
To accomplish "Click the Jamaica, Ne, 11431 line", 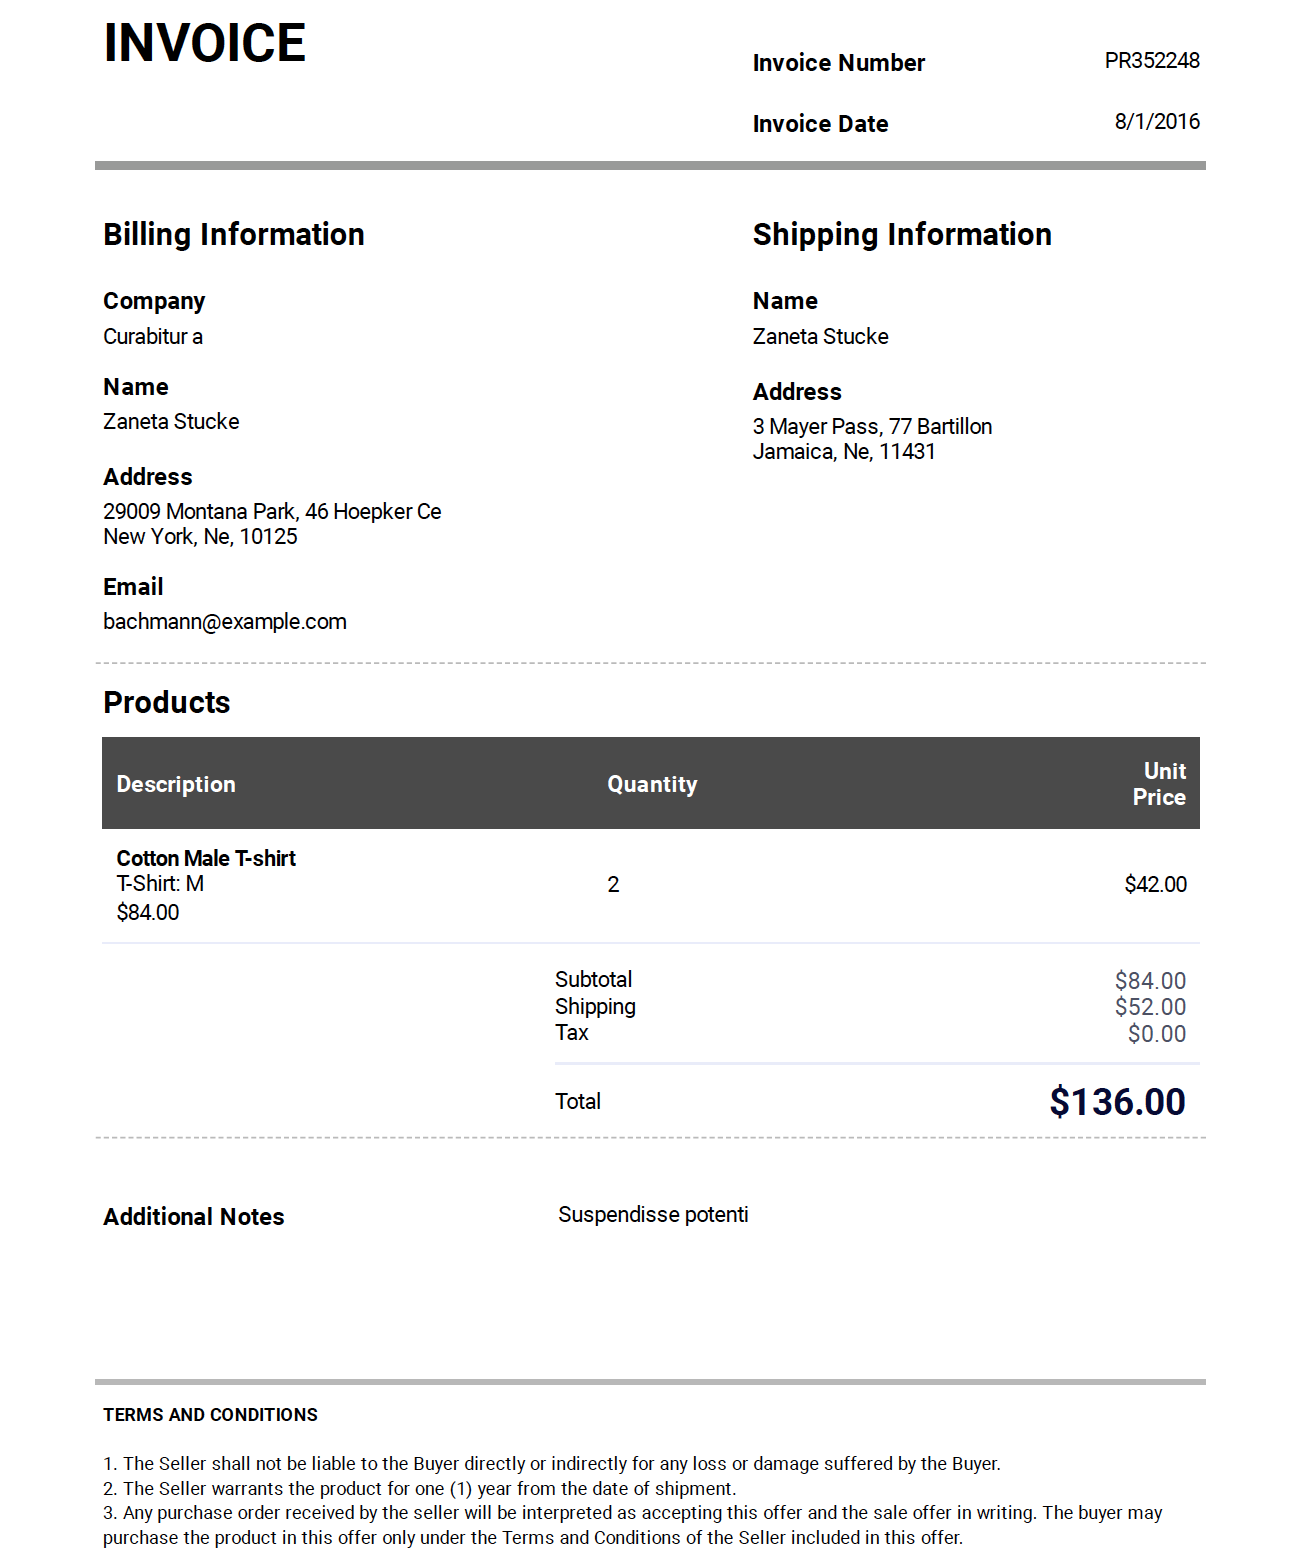I will 844,452.
